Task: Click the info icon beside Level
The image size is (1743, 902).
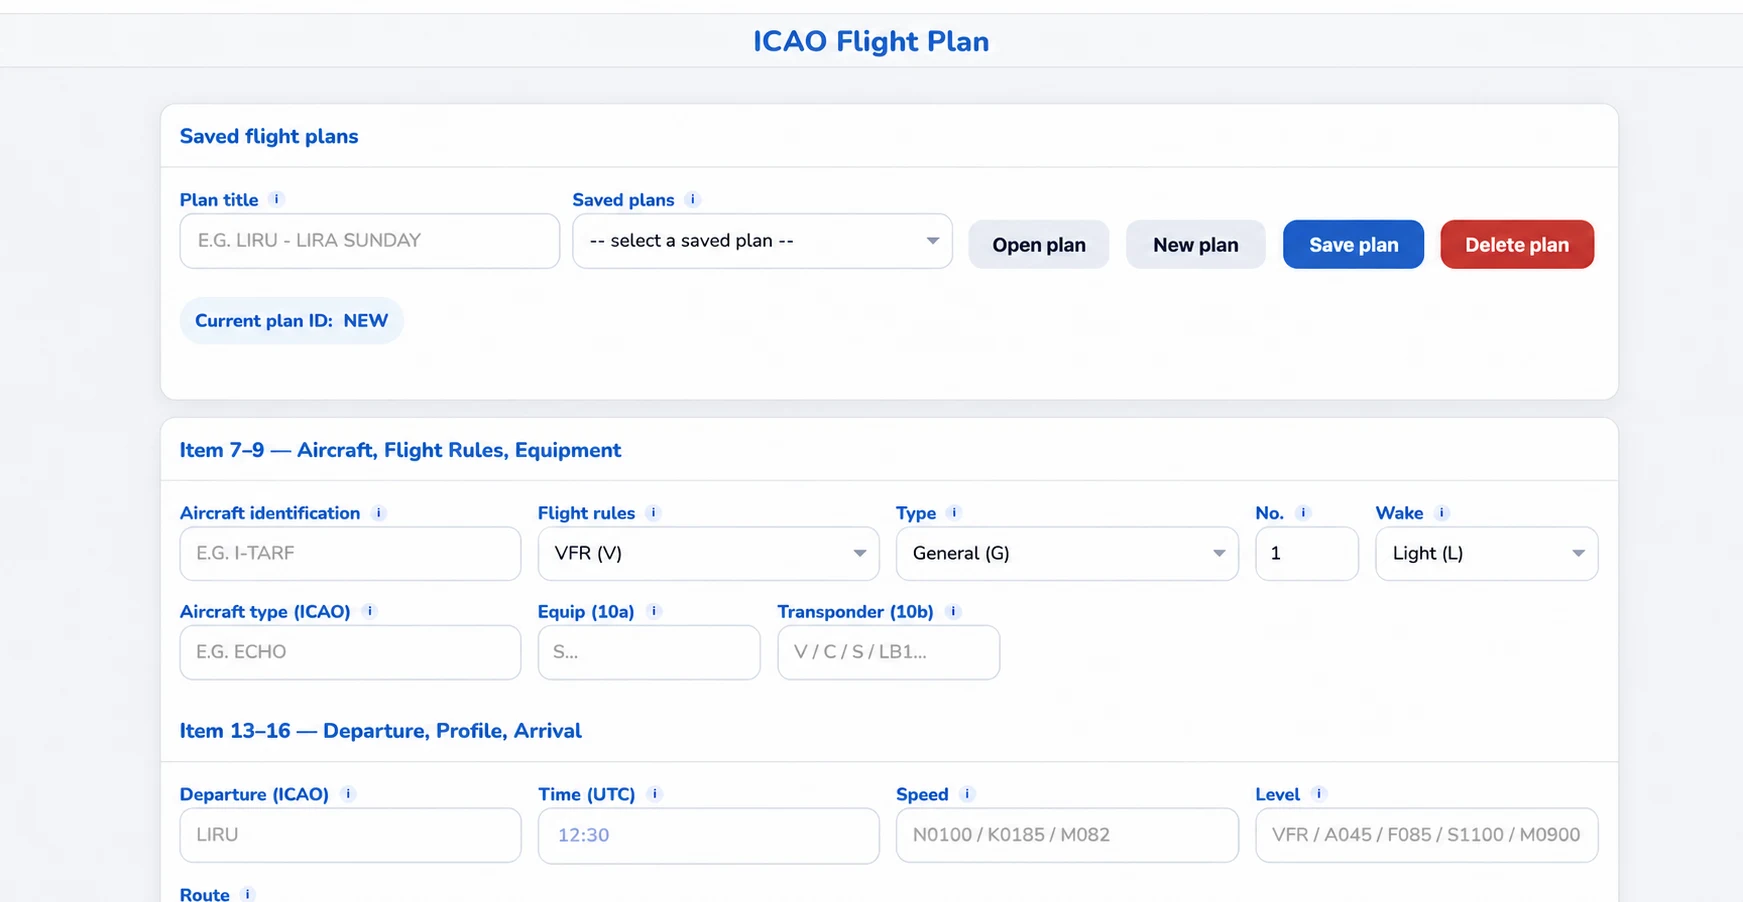Action: coord(1319,794)
